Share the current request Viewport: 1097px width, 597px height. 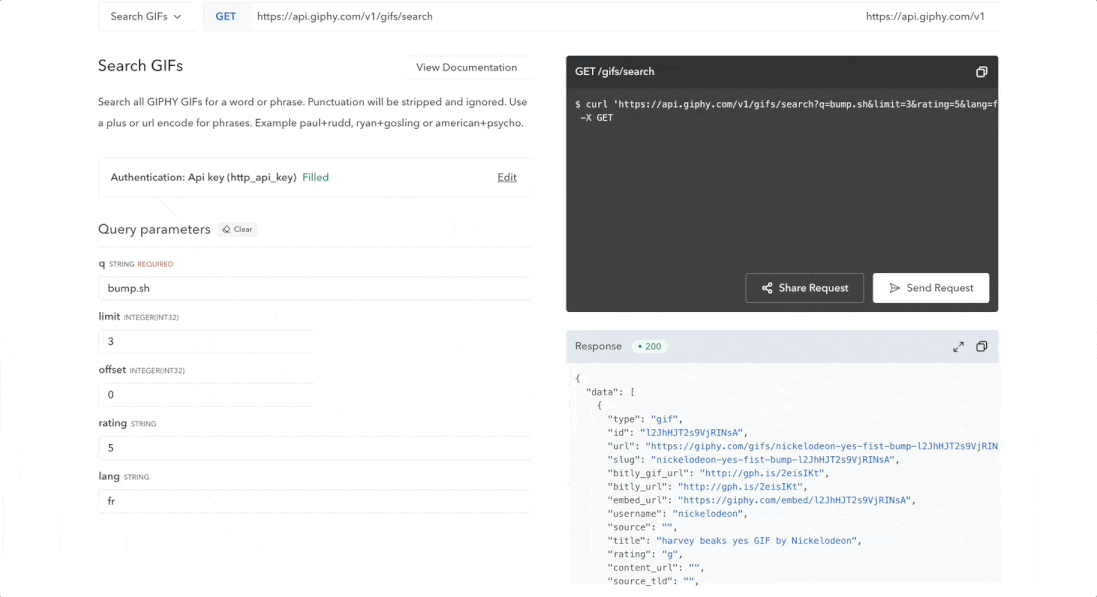point(804,288)
